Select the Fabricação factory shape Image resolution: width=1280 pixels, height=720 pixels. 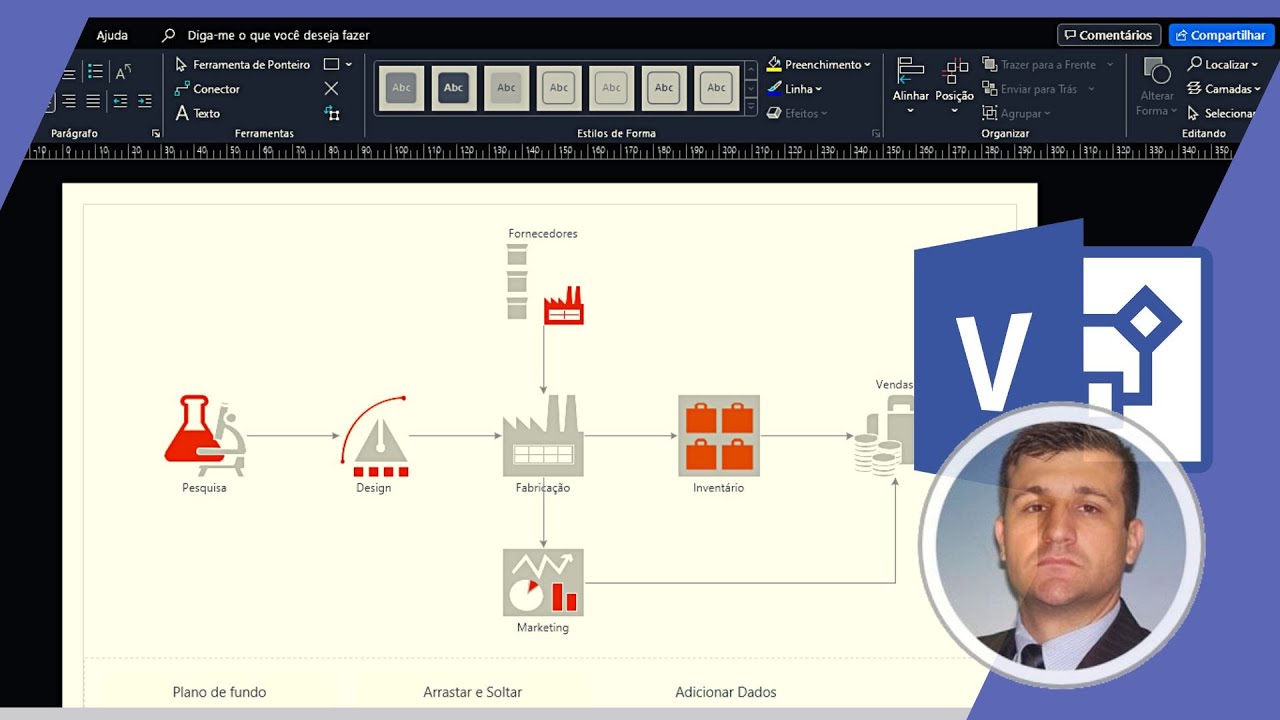click(x=543, y=435)
